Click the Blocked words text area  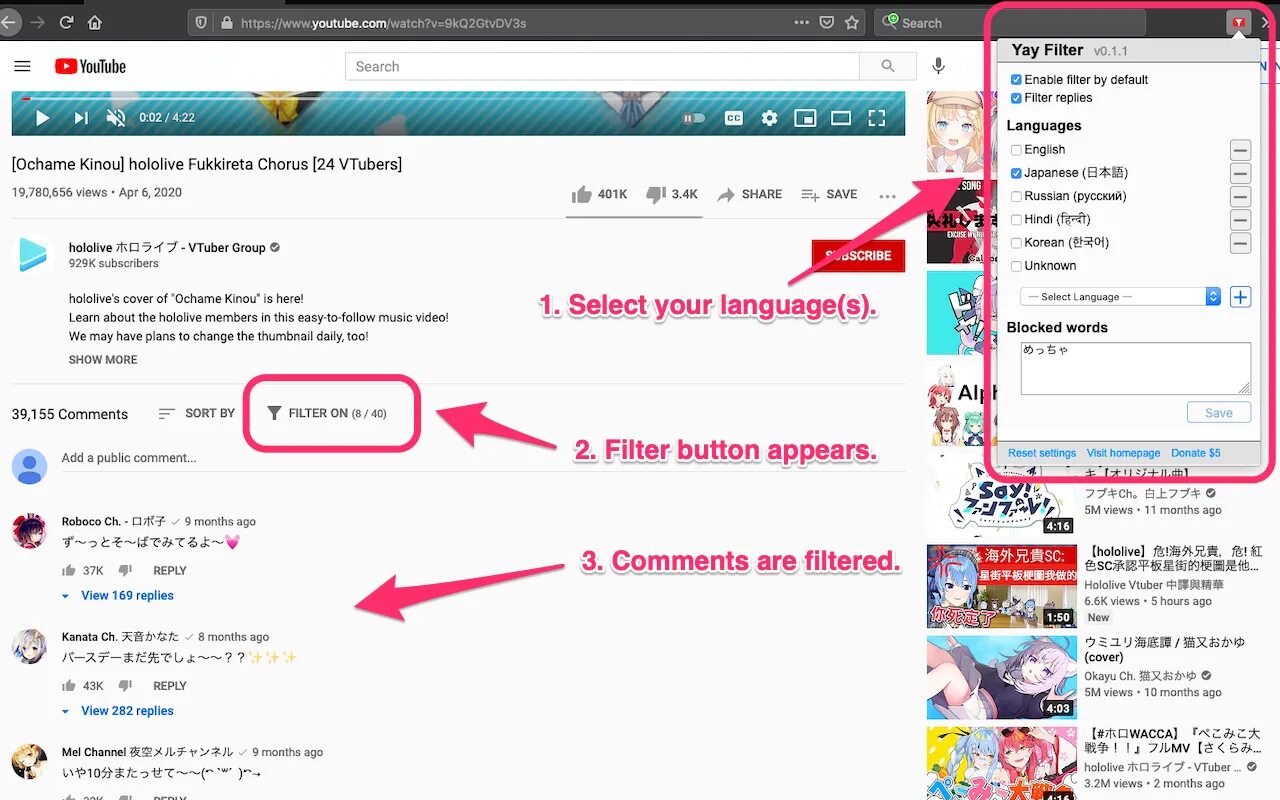[x=1135, y=368]
